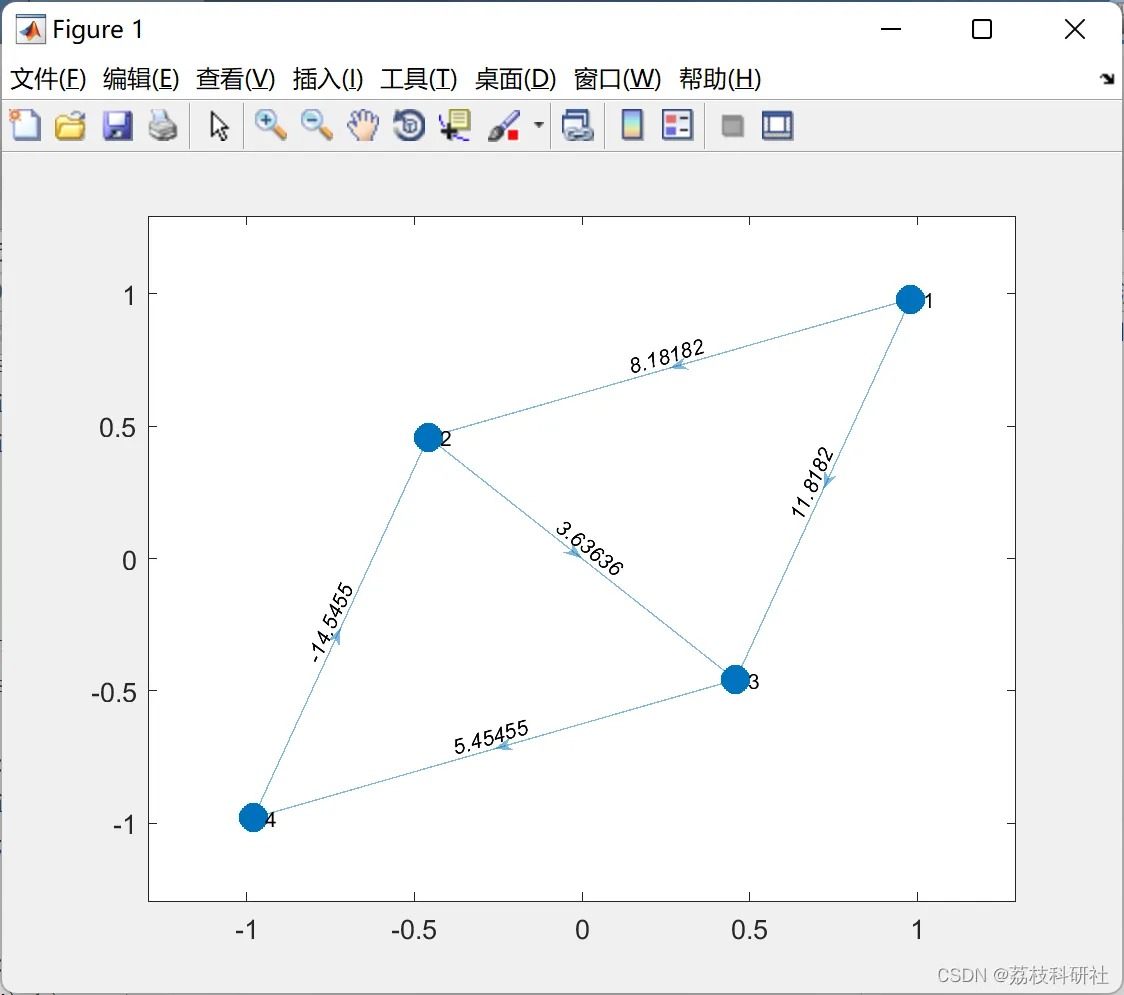Image resolution: width=1124 pixels, height=995 pixels.
Task: Click the MATLAB logo in title bar
Action: pos(30,29)
